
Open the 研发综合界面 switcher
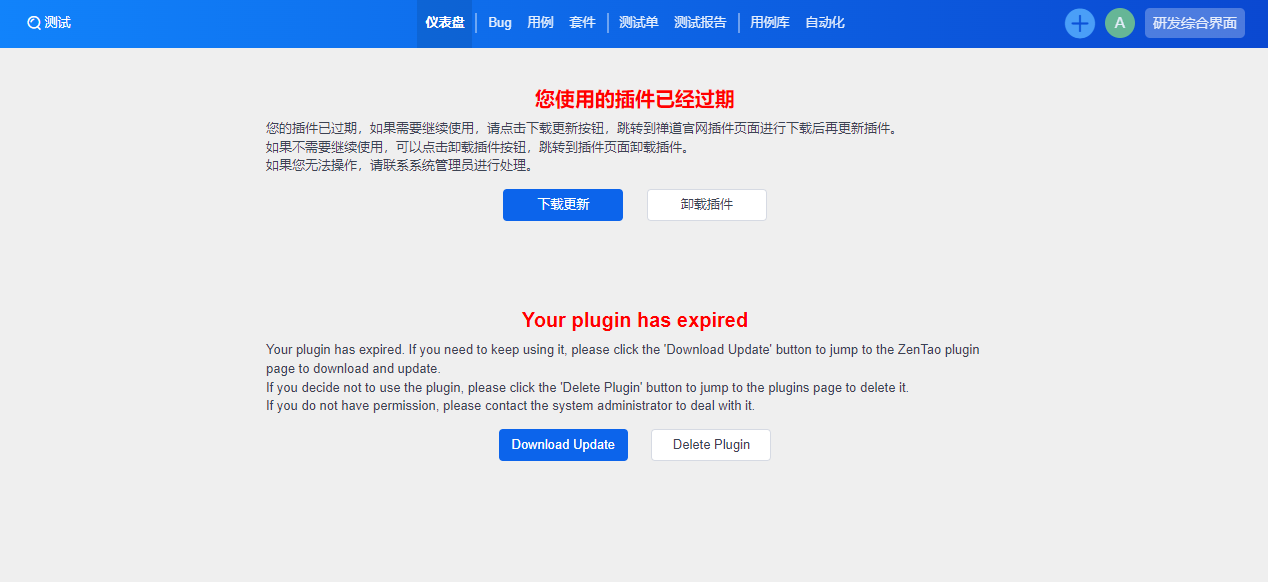coord(1195,23)
